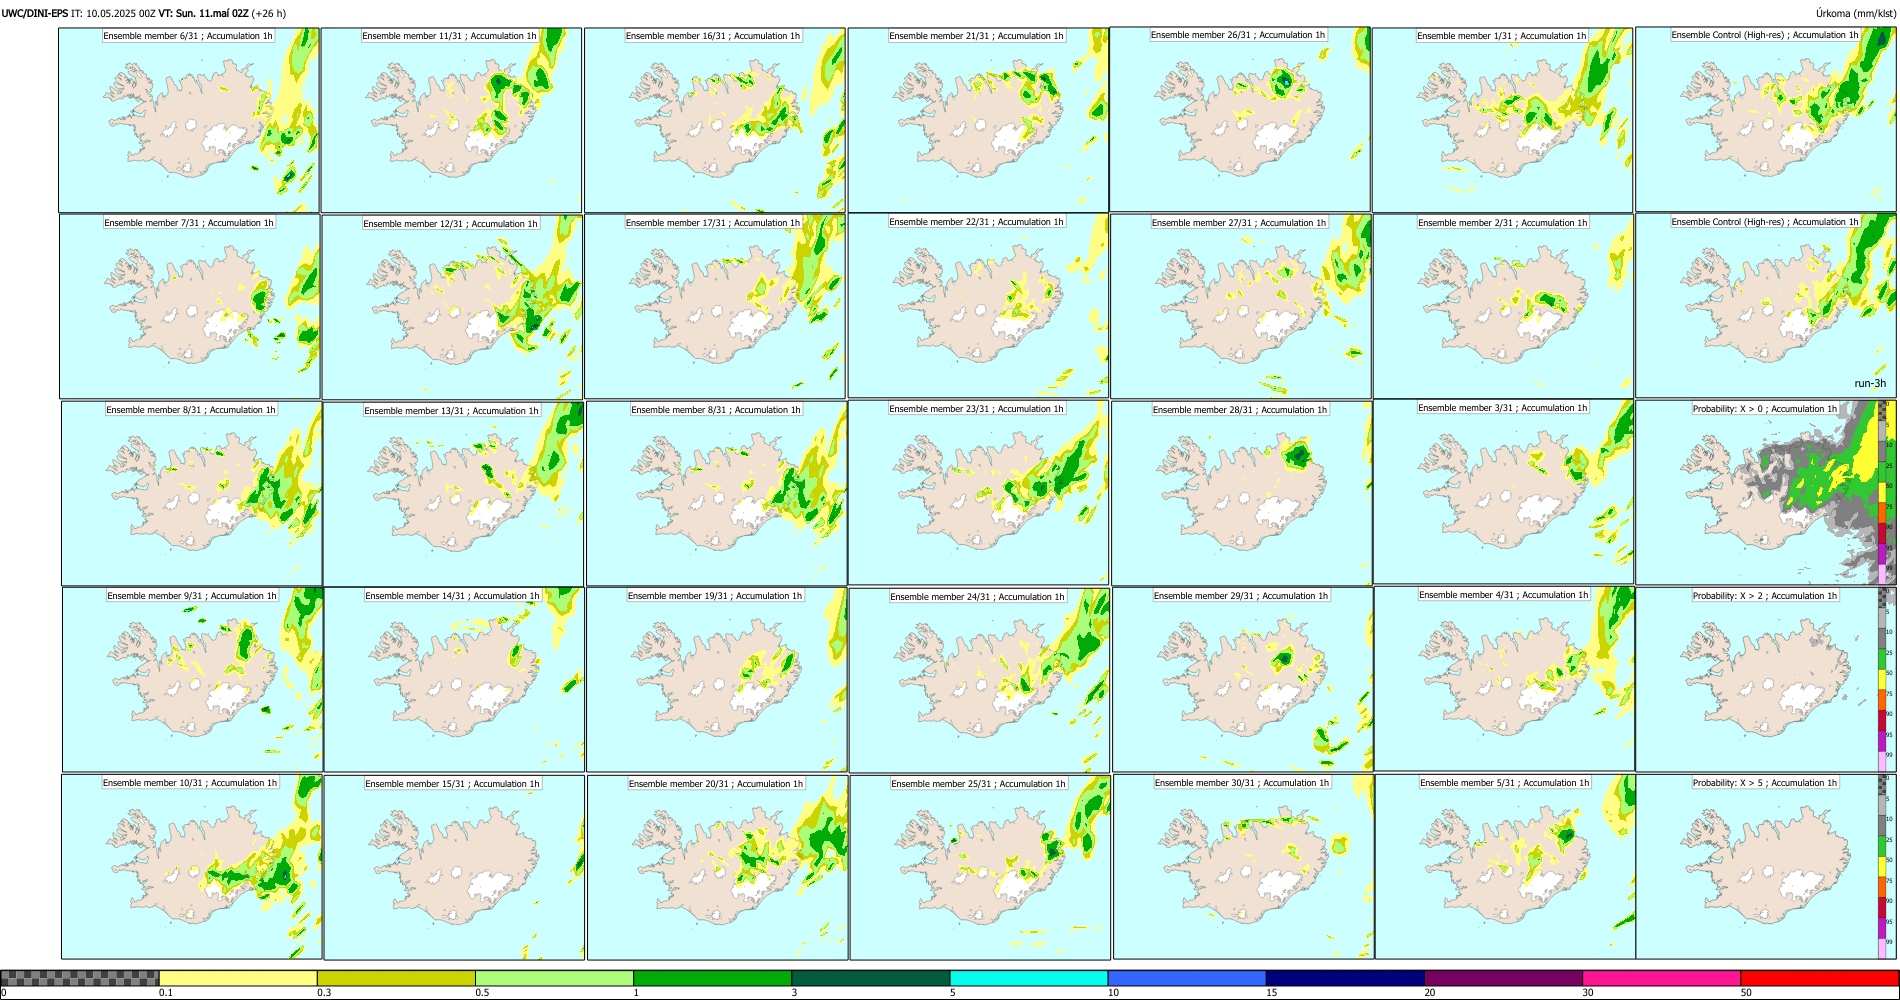View the Ensemble member 28/31 map
Viewport: 1900px width, 1000px height.
pos(1242,494)
